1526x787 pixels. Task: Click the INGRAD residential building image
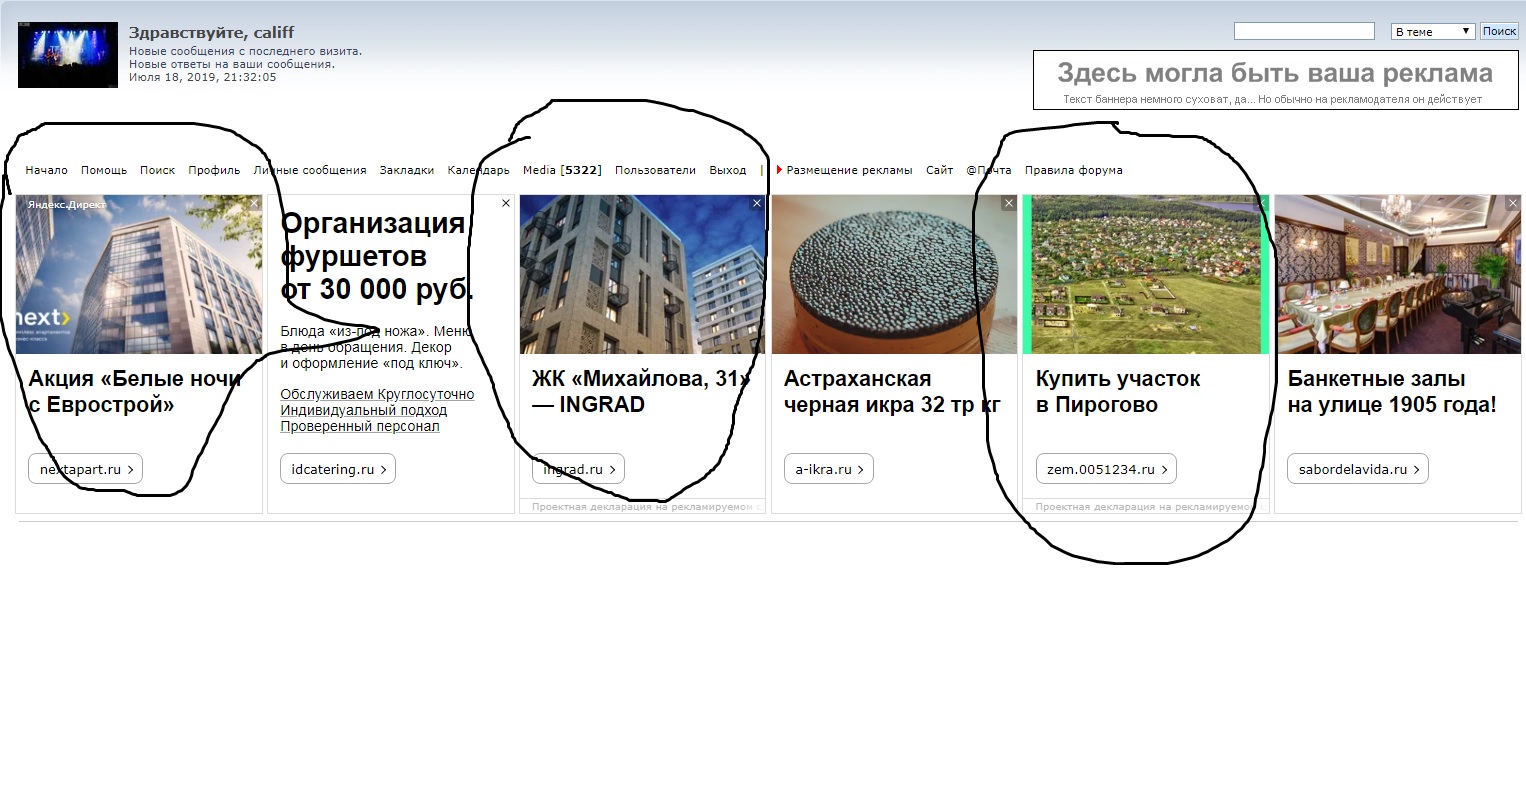(x=643, y=274)
